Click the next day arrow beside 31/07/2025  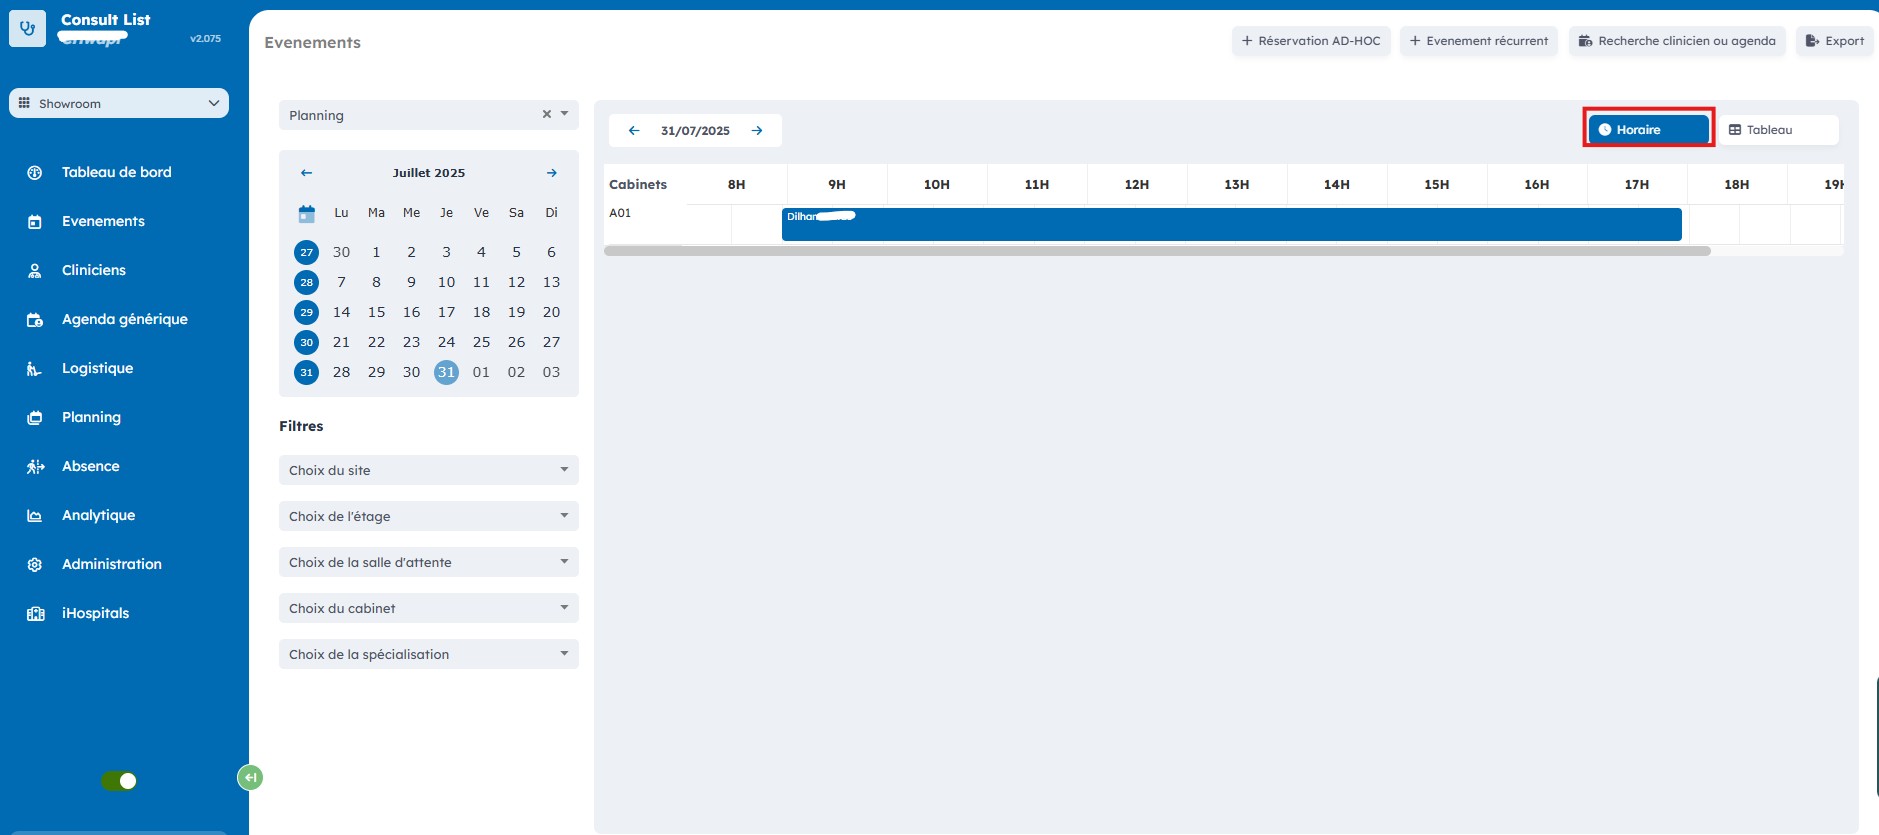point(757,130)
